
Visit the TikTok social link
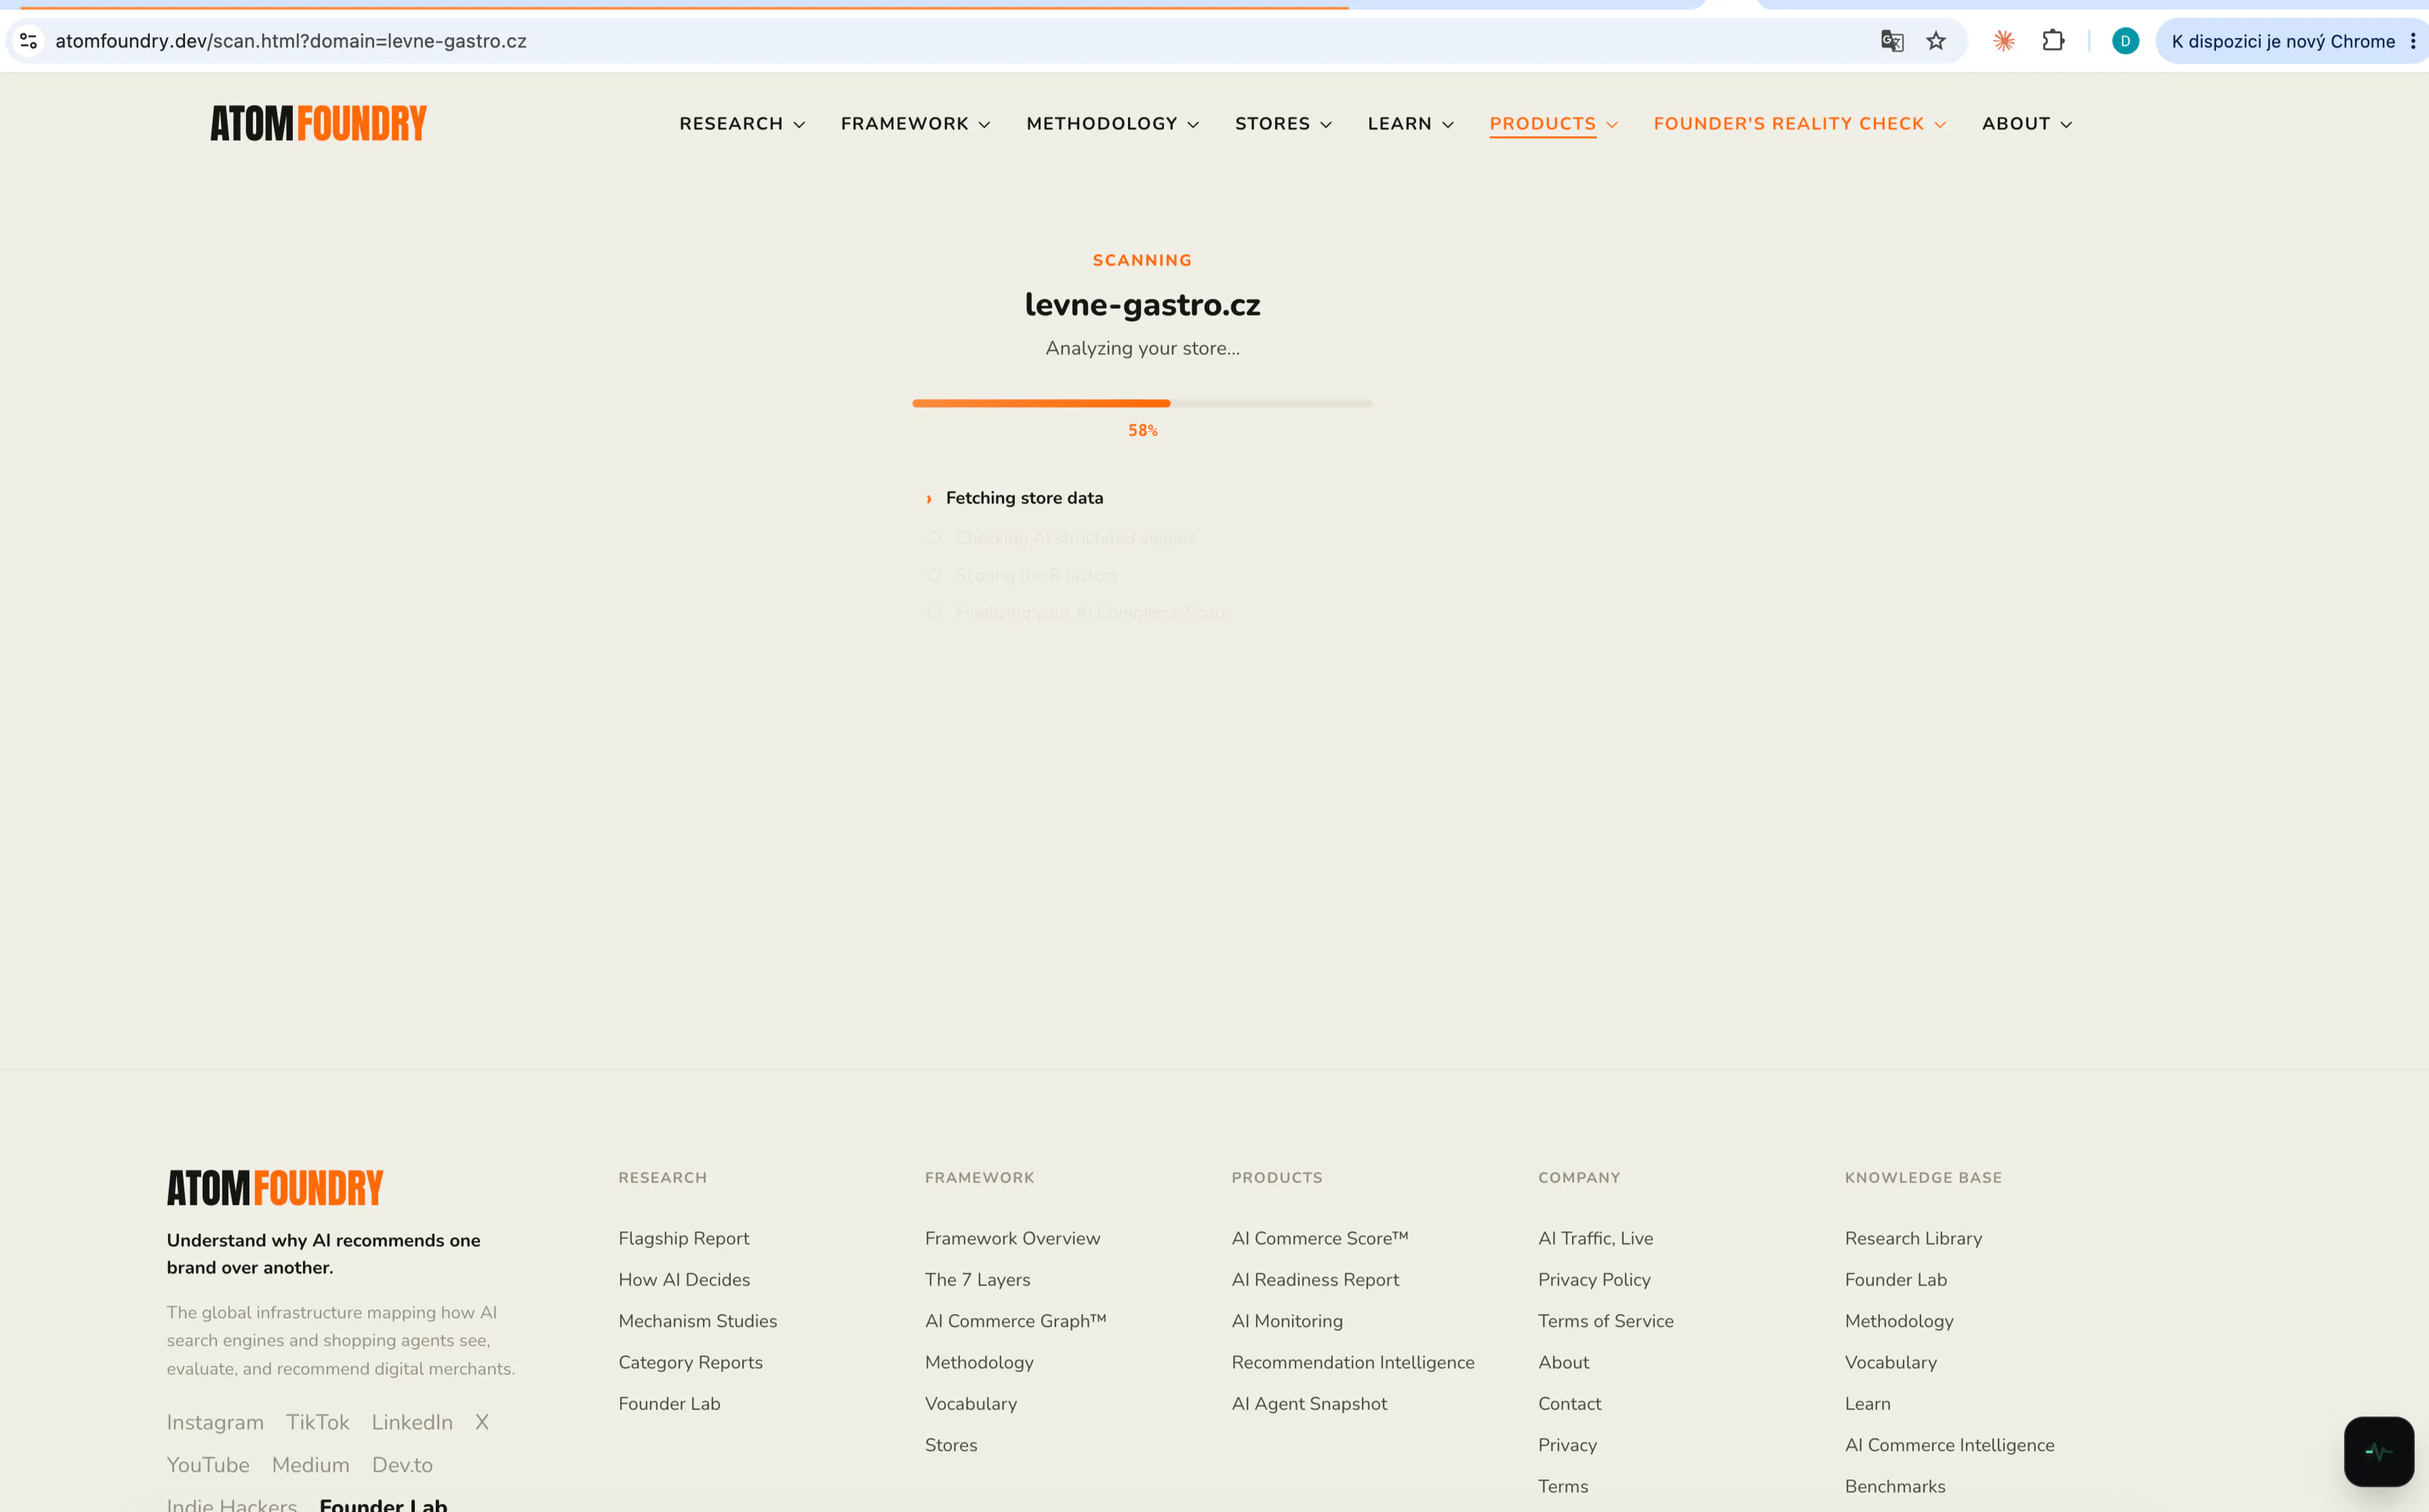pyautogui.click(x=317, y=1422)
